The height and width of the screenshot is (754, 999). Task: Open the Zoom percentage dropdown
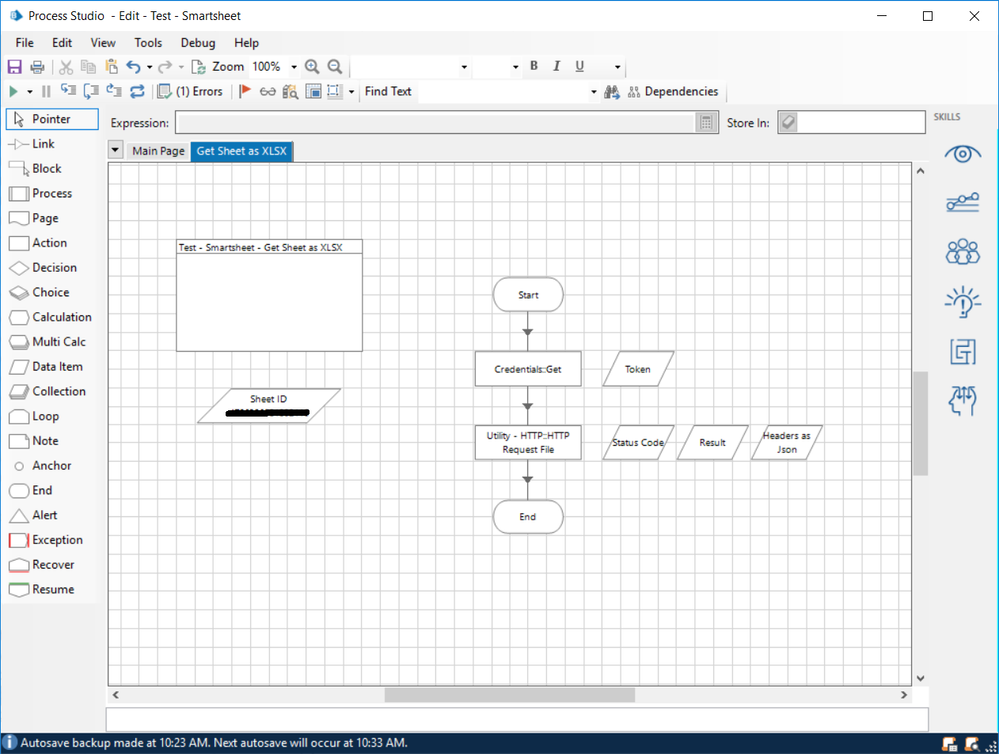(x=294, y=67)
